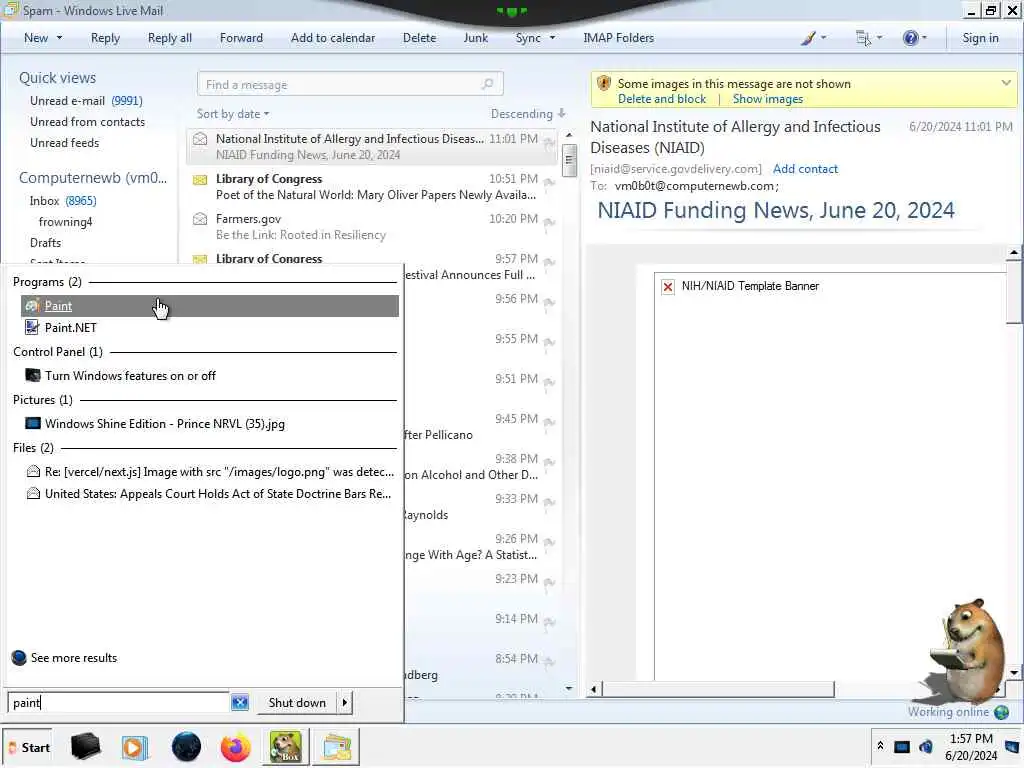Delete the selected message
This screenshot has width=1024, height=768.
(419, 38)
